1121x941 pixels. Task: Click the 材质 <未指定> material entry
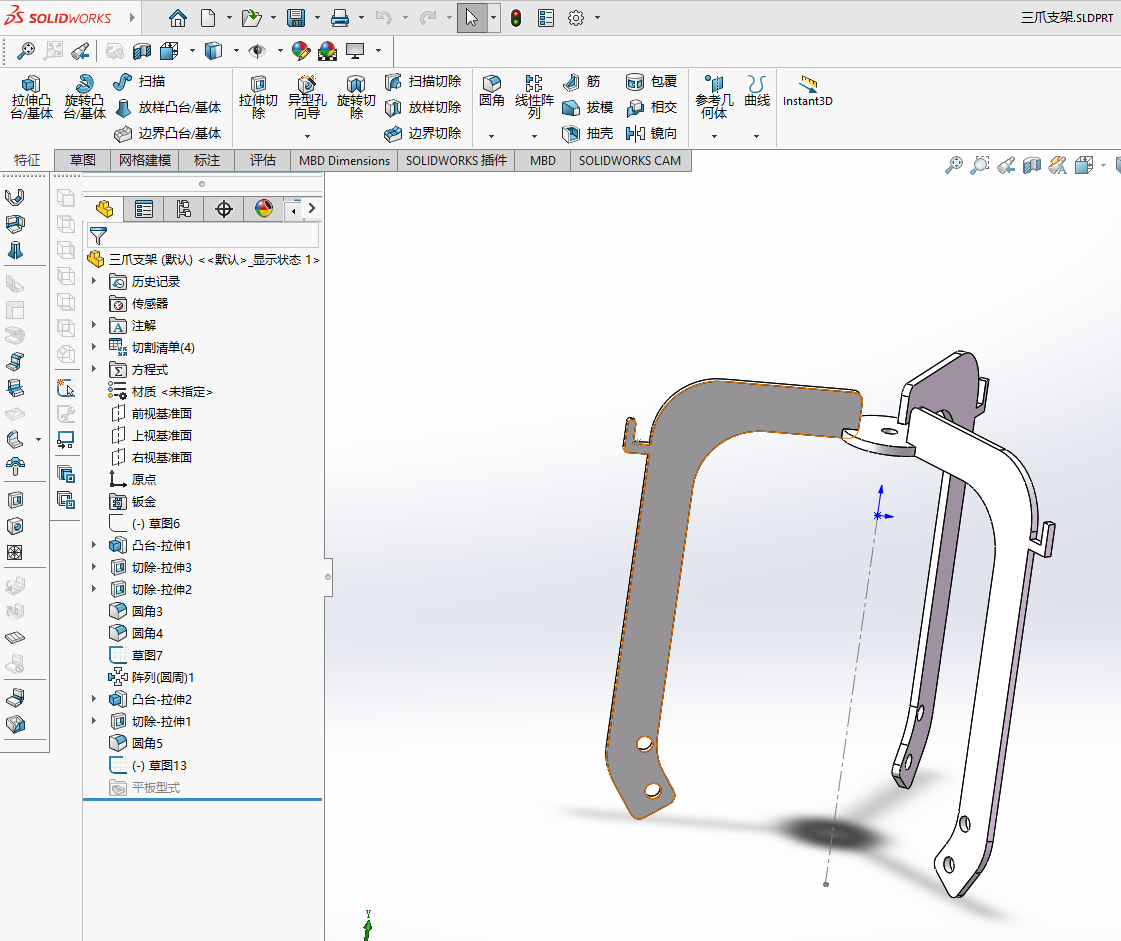(172, 391)
